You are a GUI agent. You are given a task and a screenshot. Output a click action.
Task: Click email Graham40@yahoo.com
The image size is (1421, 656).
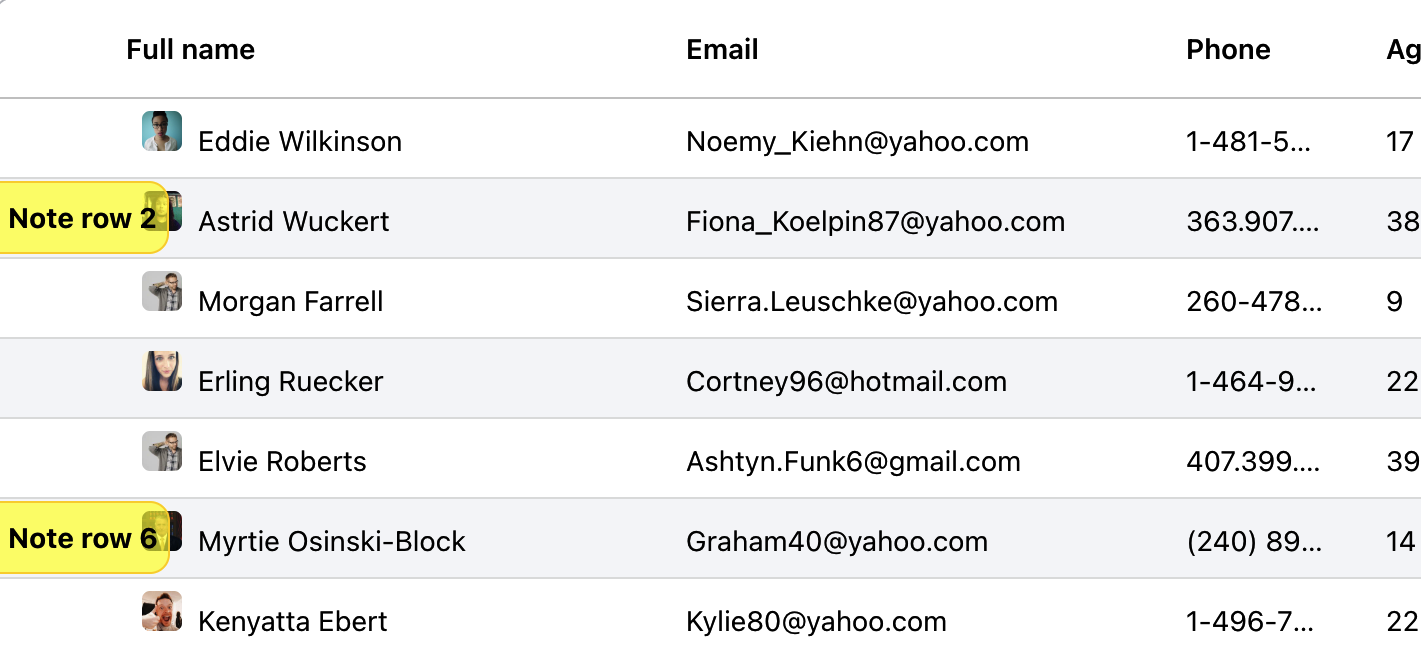click(x=836, y=541)
